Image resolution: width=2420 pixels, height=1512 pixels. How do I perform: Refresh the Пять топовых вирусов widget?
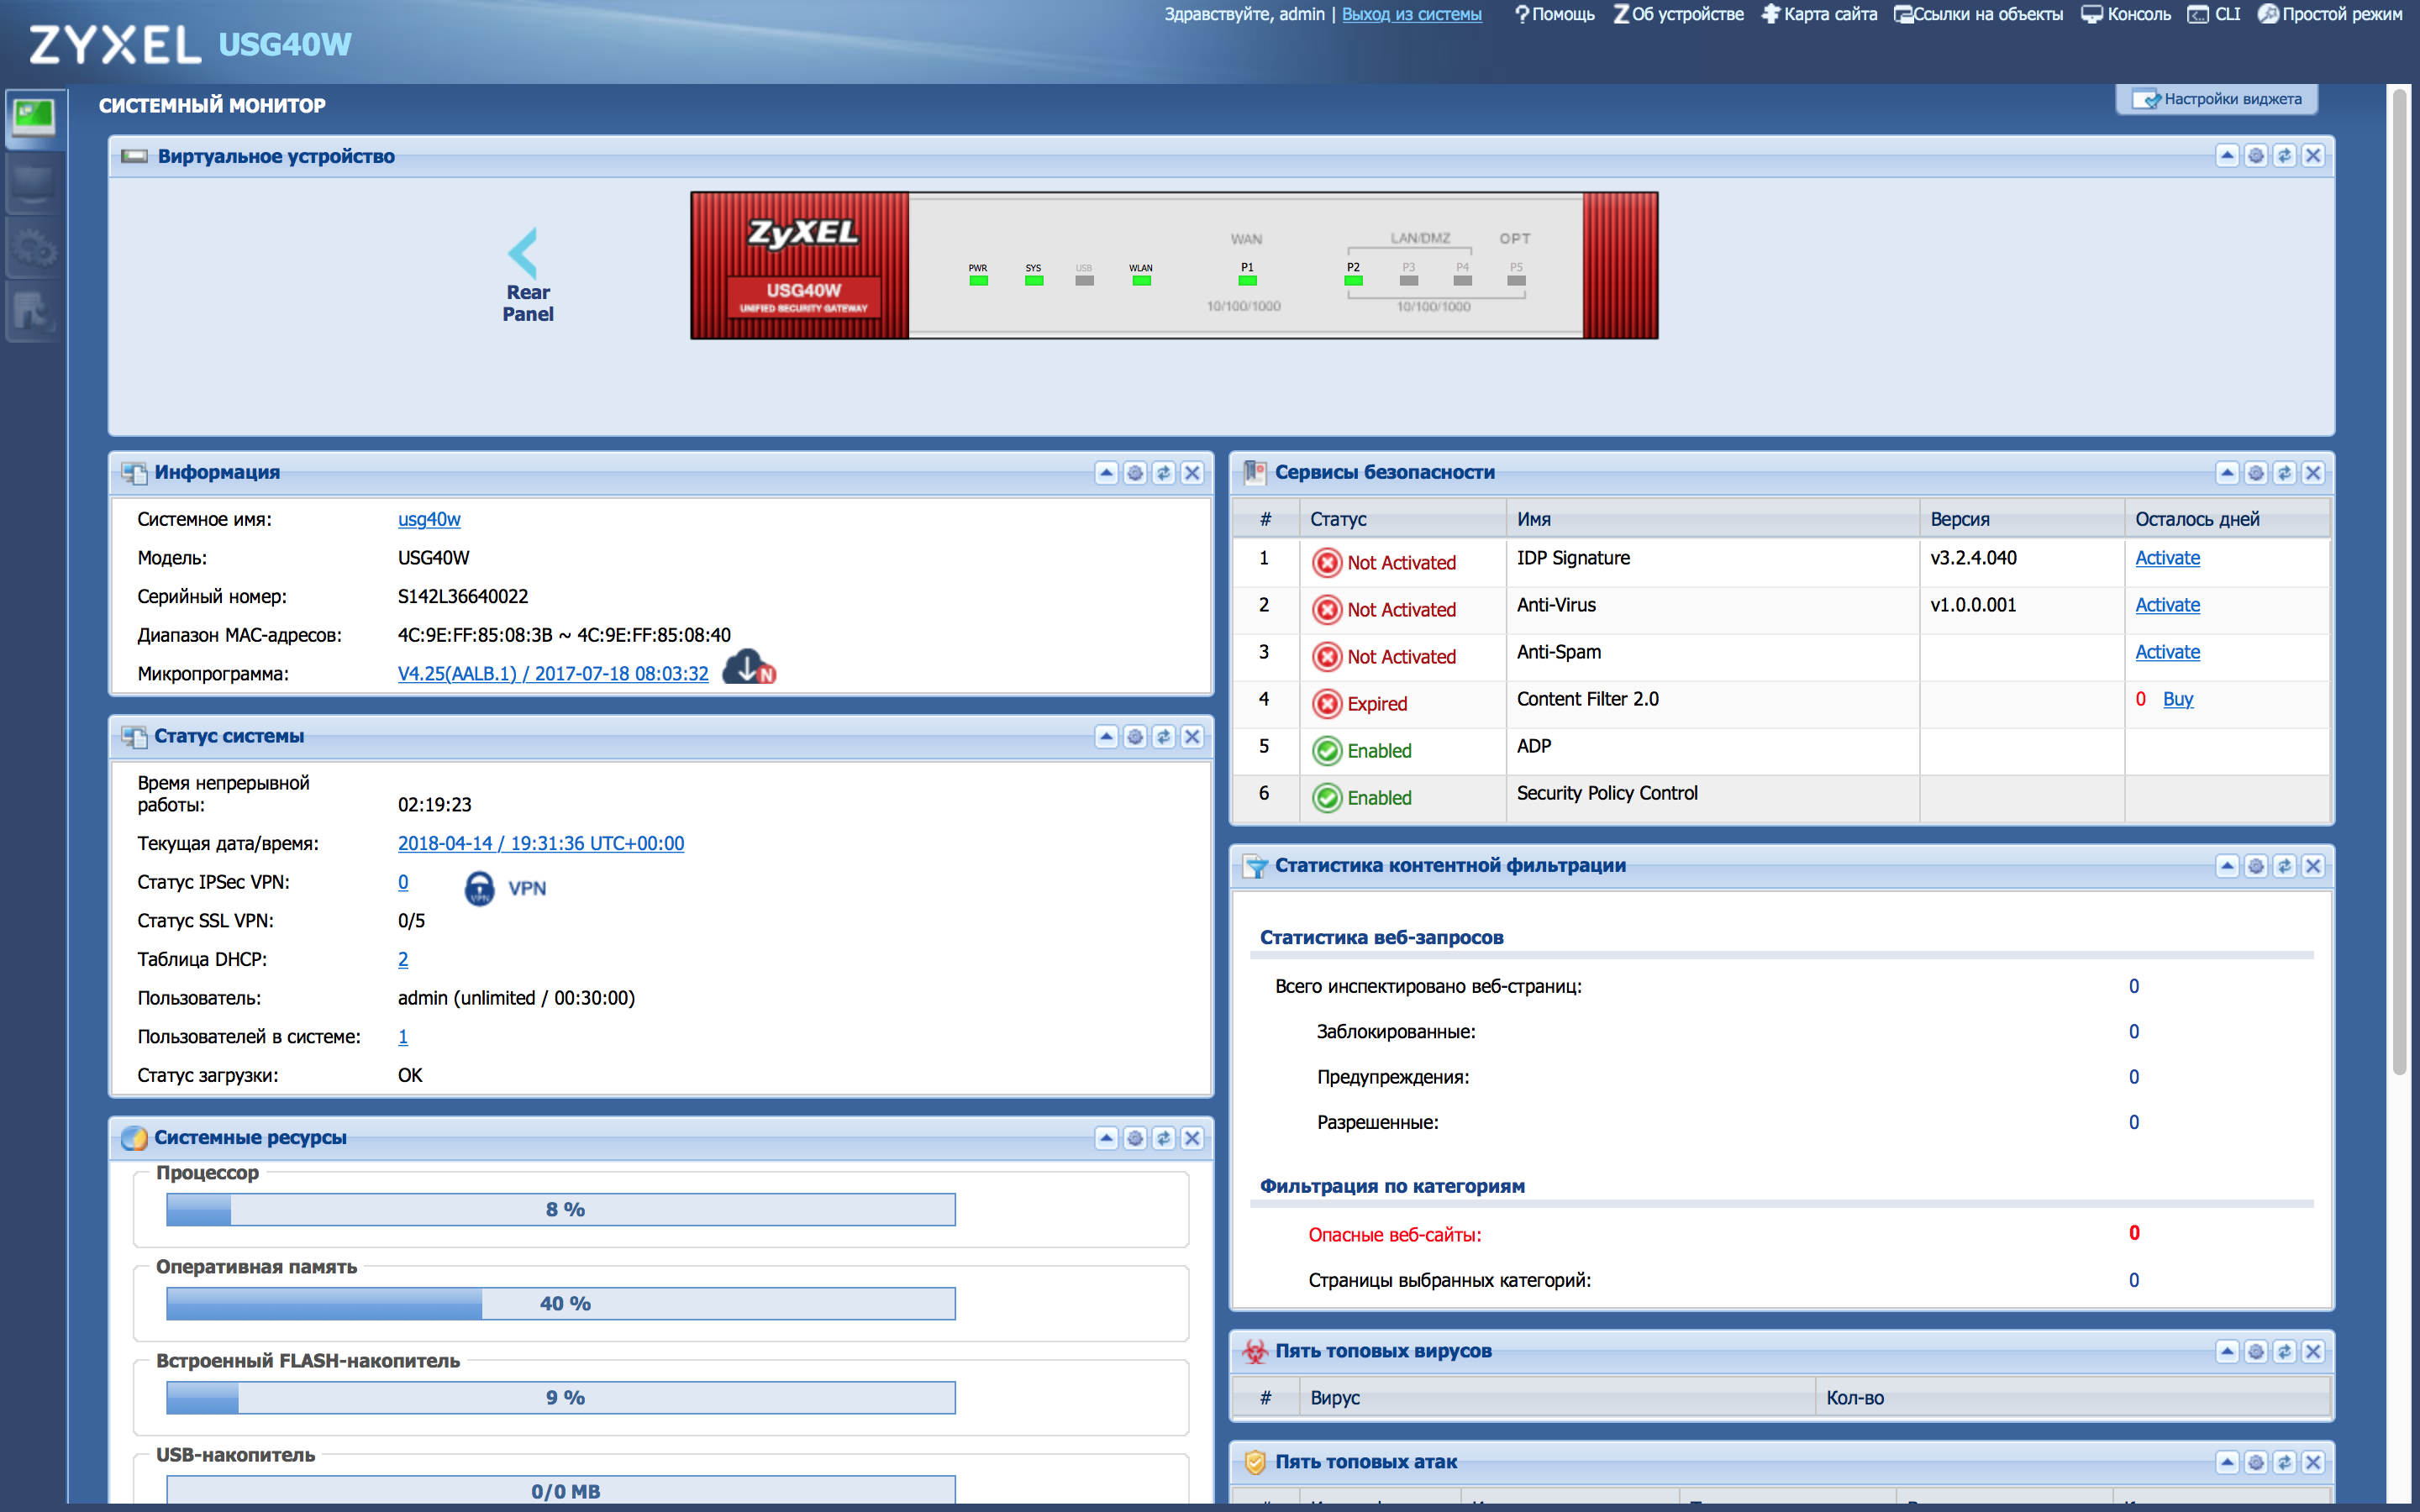2284,1352
